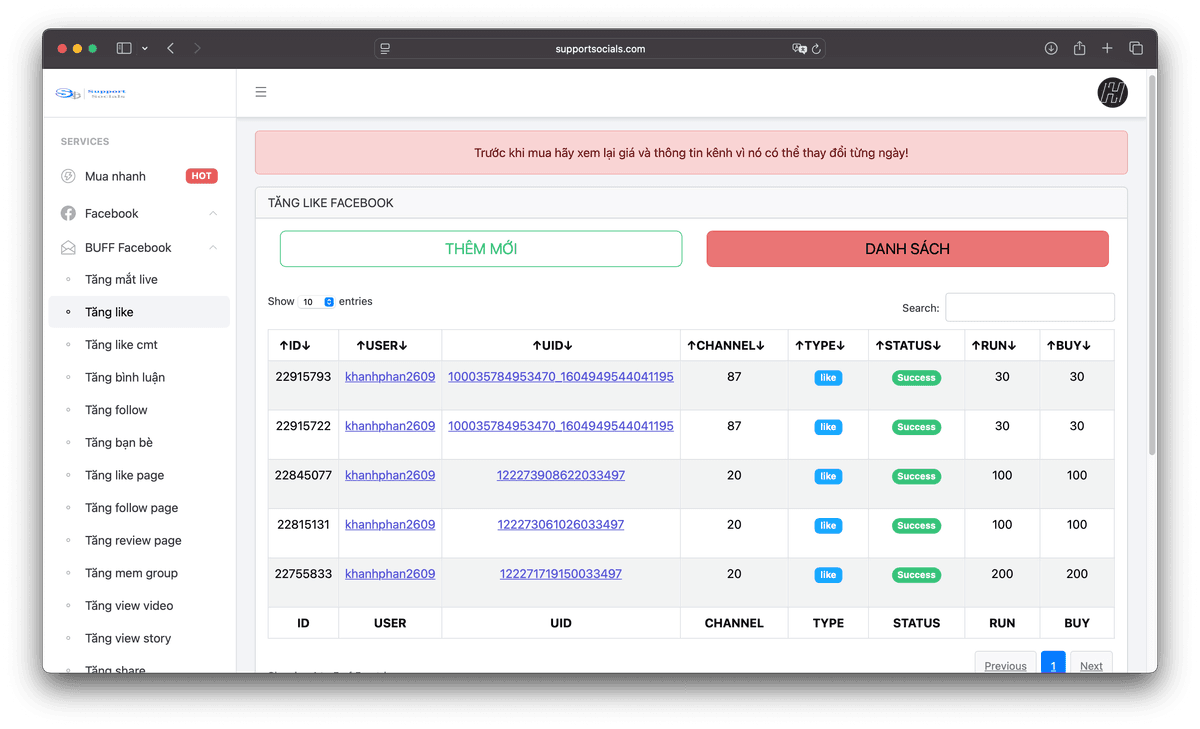The width and height of the screenshot is (1200, 729).
Task: Click the translate icon in address bar
Action: (x=799, y=48)
